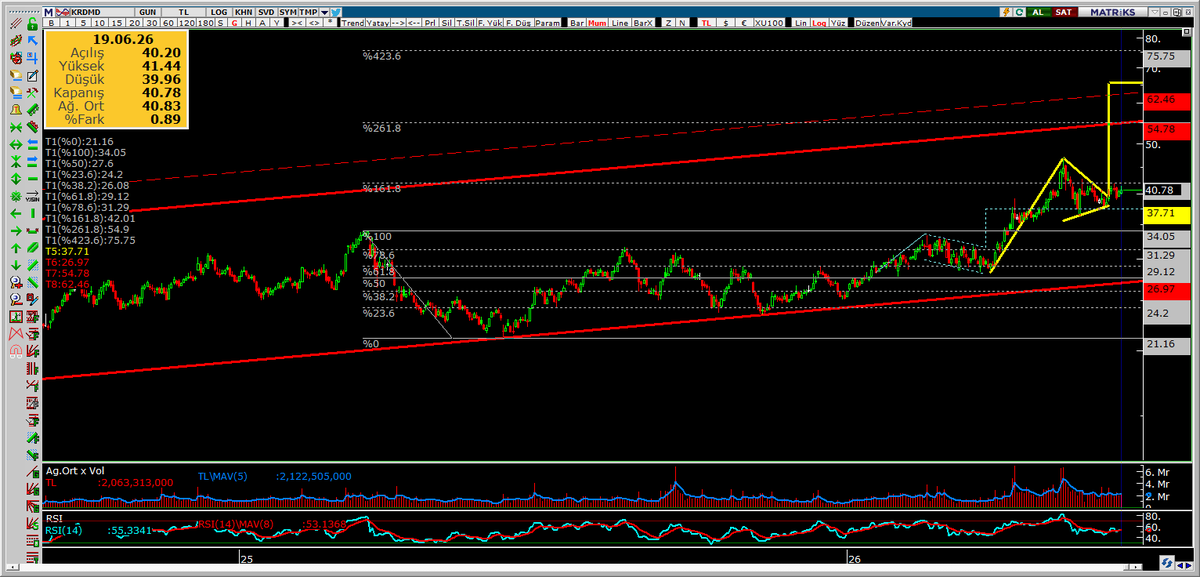Open the TL currency dropdown in title row
The height and width of the screenshot is (577, 1200).
pos(184,12)
